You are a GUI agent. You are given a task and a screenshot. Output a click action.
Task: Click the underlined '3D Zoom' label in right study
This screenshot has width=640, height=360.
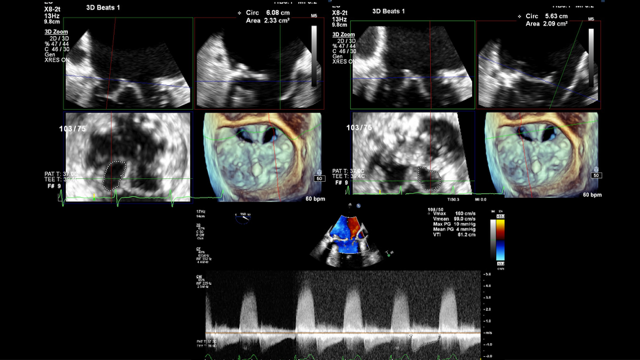pyautogui.click(x=343, y=35)
